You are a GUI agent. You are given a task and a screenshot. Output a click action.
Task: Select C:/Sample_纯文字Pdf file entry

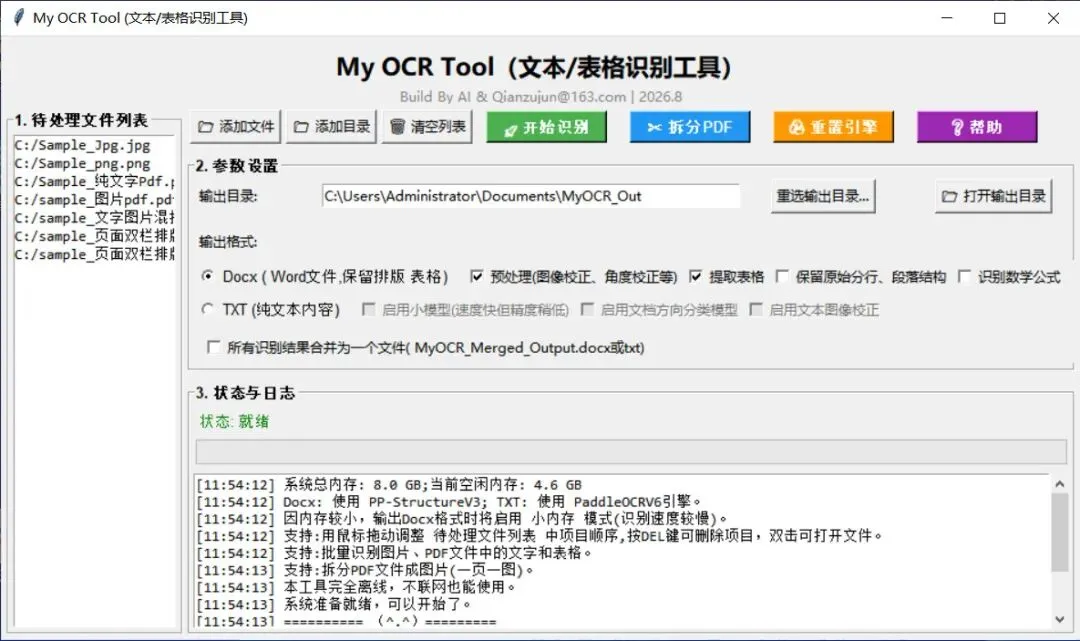coord(94,182)
